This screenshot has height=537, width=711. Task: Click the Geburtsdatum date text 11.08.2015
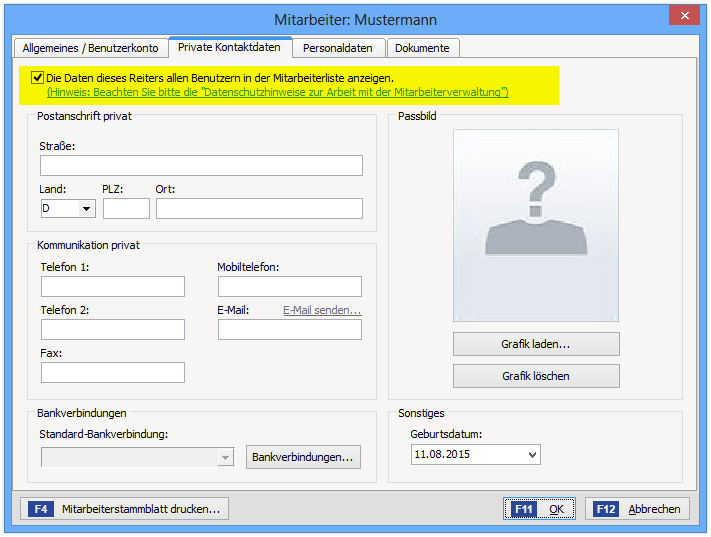click(x=442, y=454)
